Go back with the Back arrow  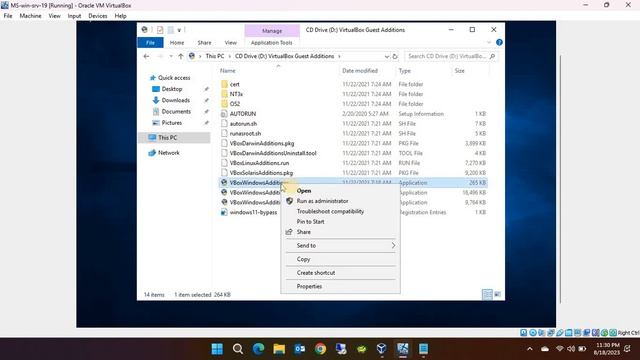point(146,56)
